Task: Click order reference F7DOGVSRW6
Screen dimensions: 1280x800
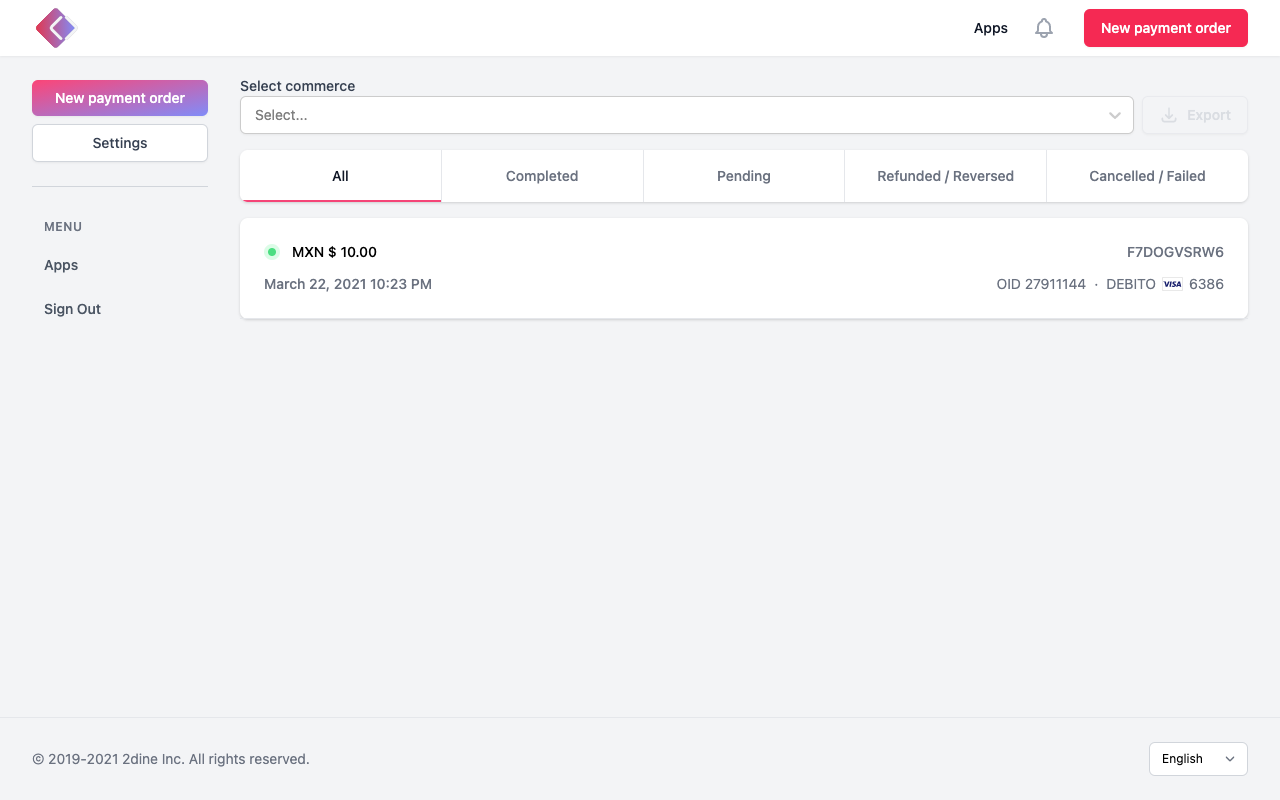Action: (1175, 252)
